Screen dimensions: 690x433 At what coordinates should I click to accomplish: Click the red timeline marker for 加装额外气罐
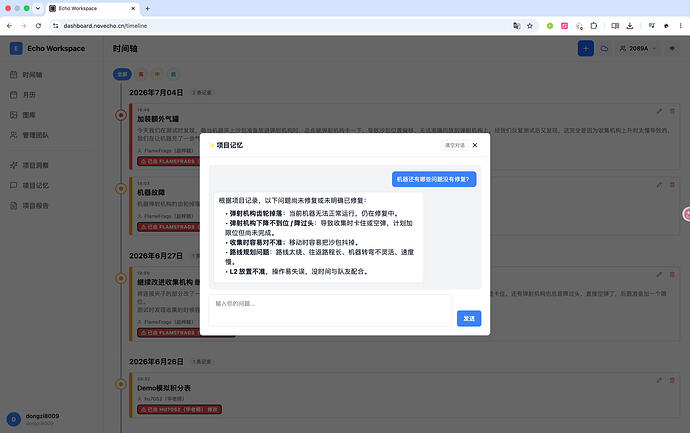tap(121, 115)
